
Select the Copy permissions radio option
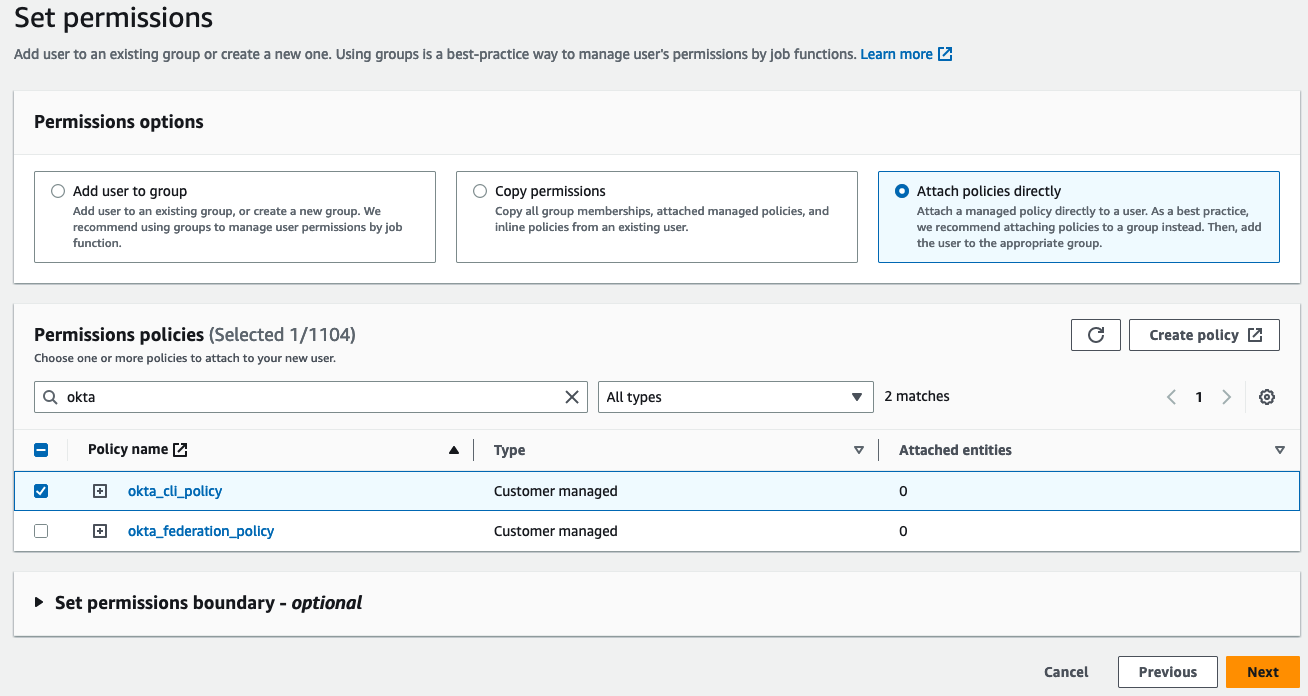point(480,191)
